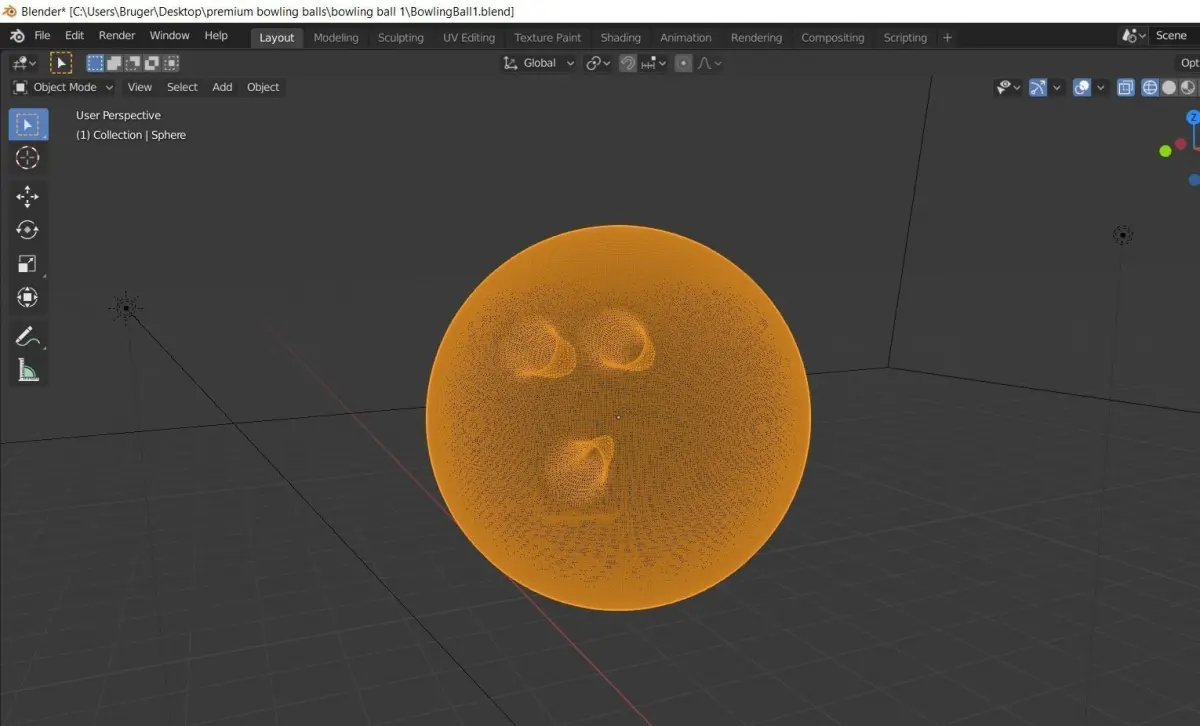
Task: Select the Select Box tool in the toolbar
Action: click(x=28, y=125)
